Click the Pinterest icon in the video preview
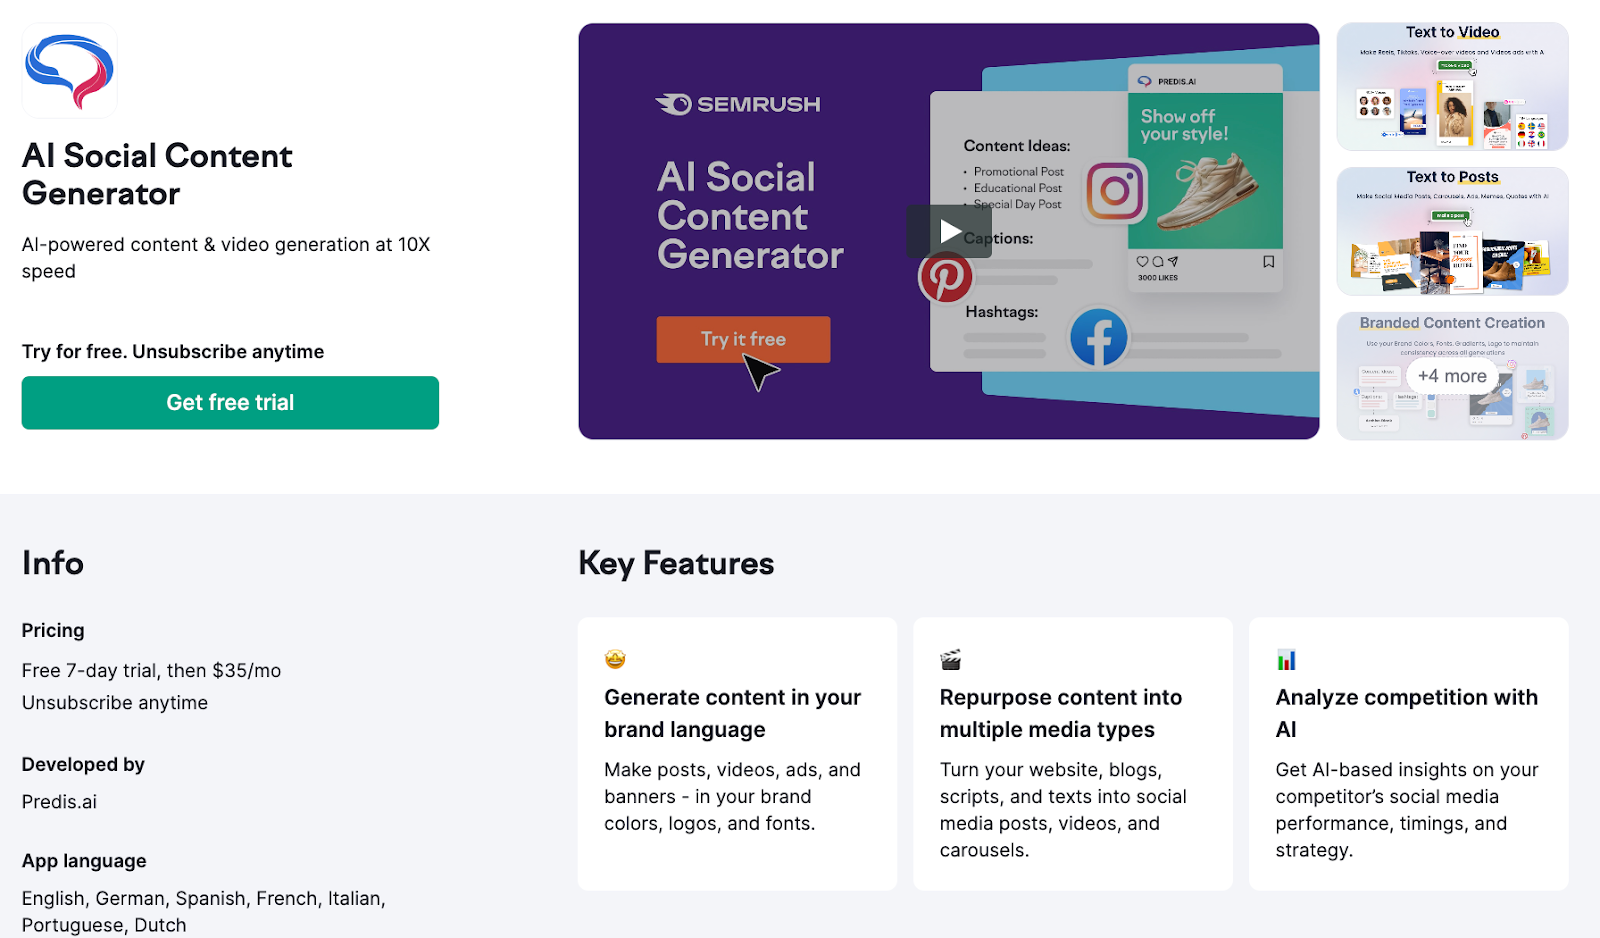This screenshot has width=1600, height=938. (945, 278)
